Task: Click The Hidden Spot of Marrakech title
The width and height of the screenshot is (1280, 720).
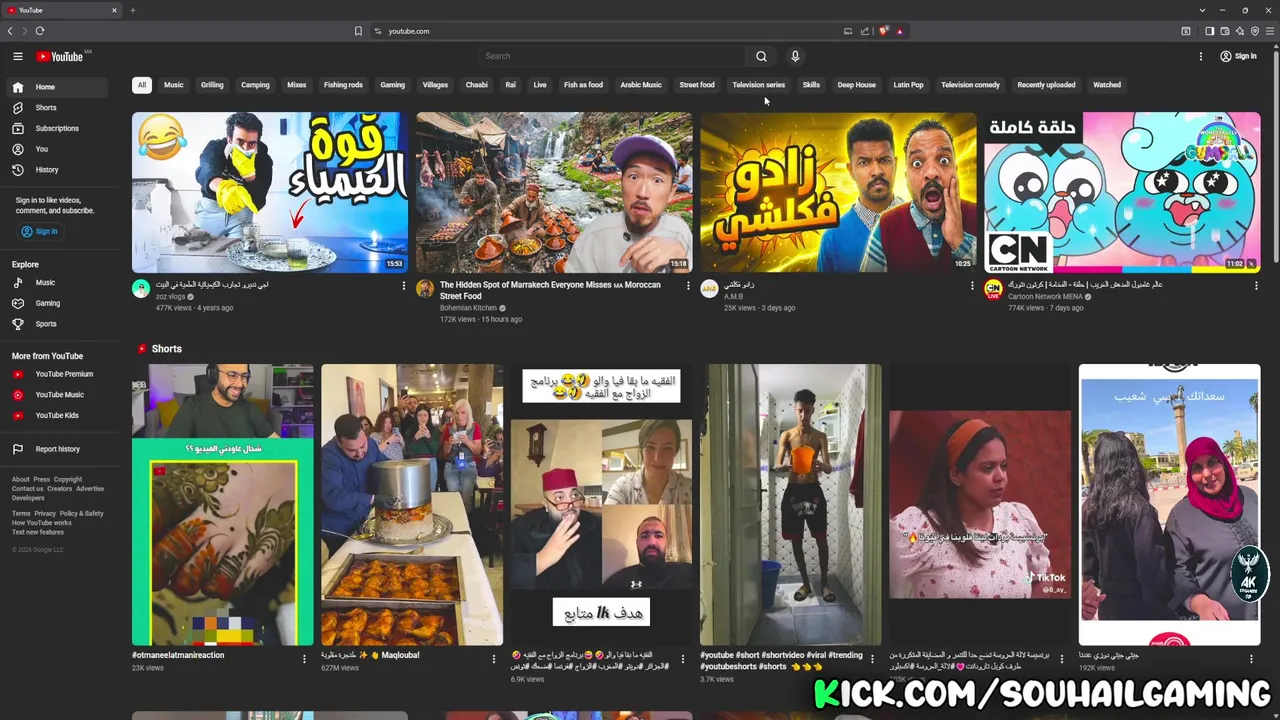Action: 550,290
